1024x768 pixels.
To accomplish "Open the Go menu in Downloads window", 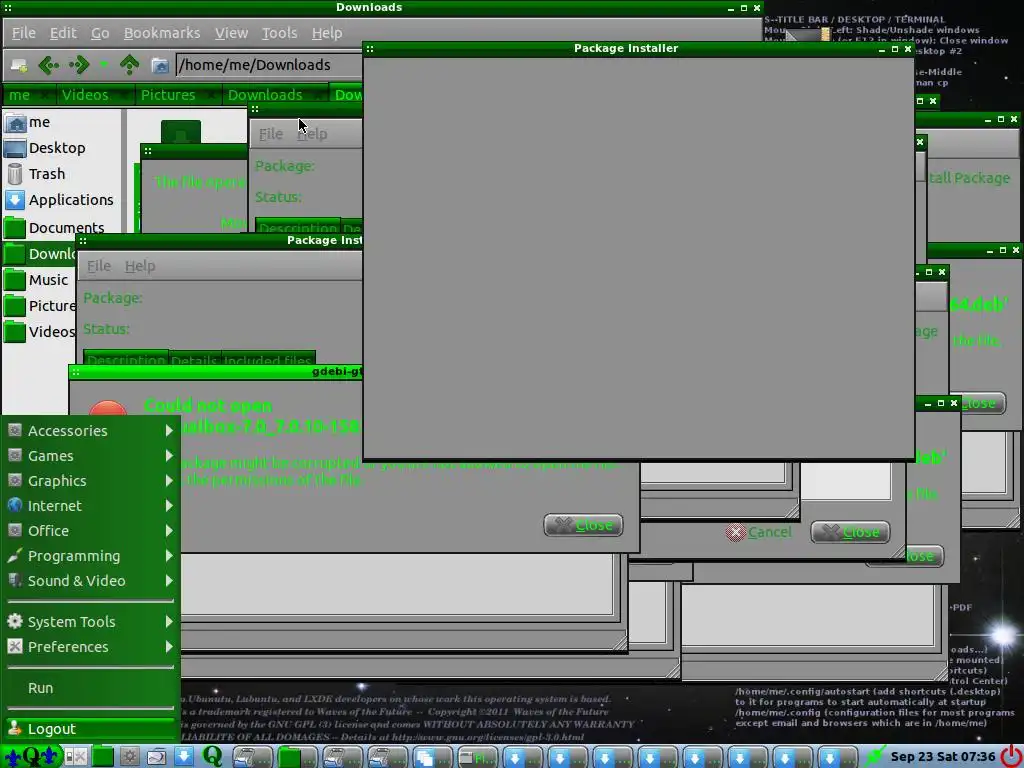I will tap(100, 33).
